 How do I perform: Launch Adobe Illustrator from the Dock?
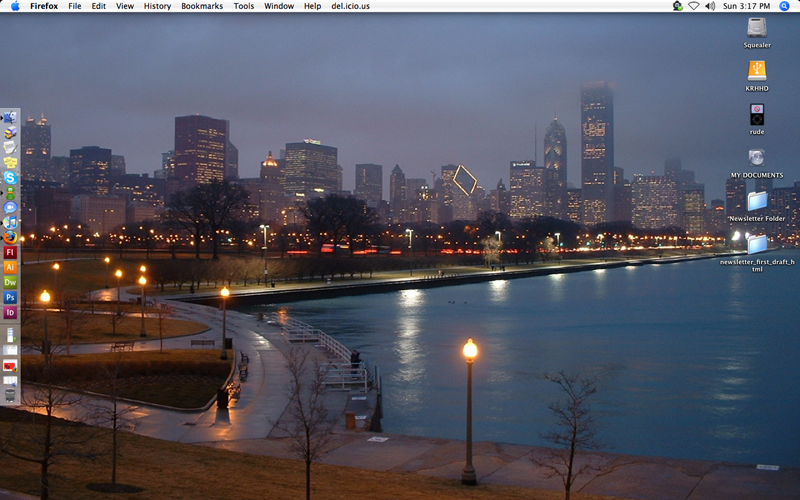[10, 267]
